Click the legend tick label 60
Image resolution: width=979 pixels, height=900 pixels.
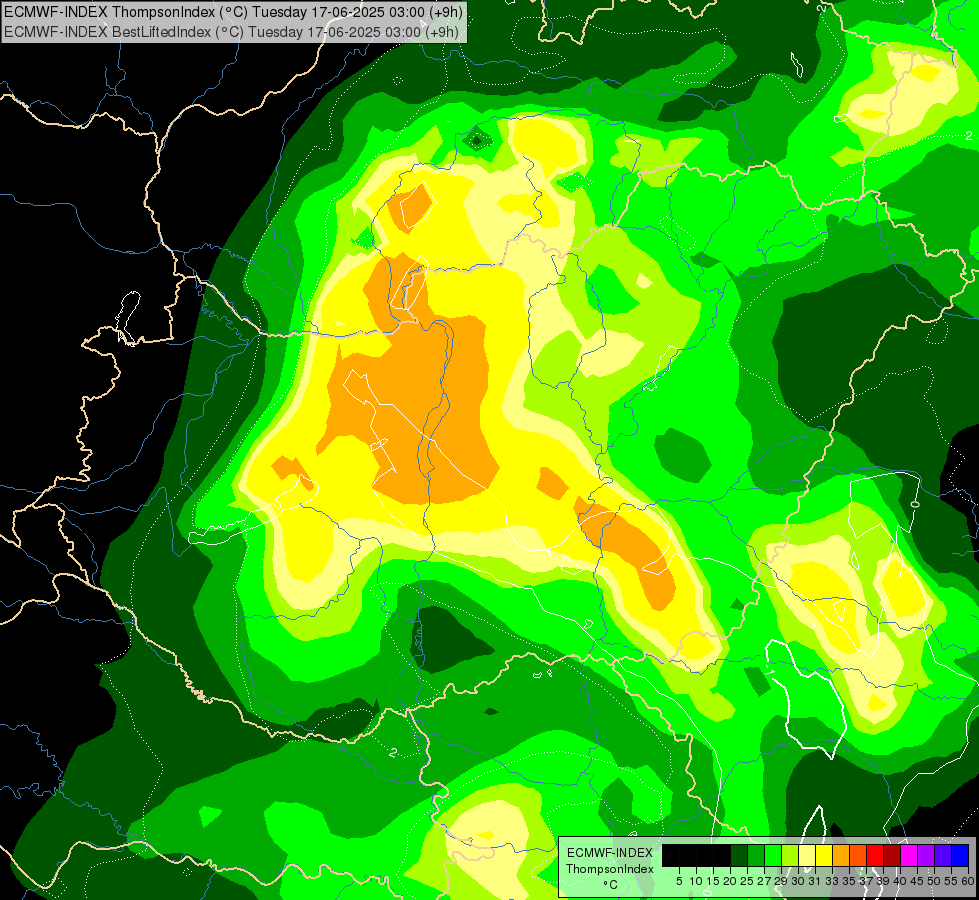pos(968,881)
